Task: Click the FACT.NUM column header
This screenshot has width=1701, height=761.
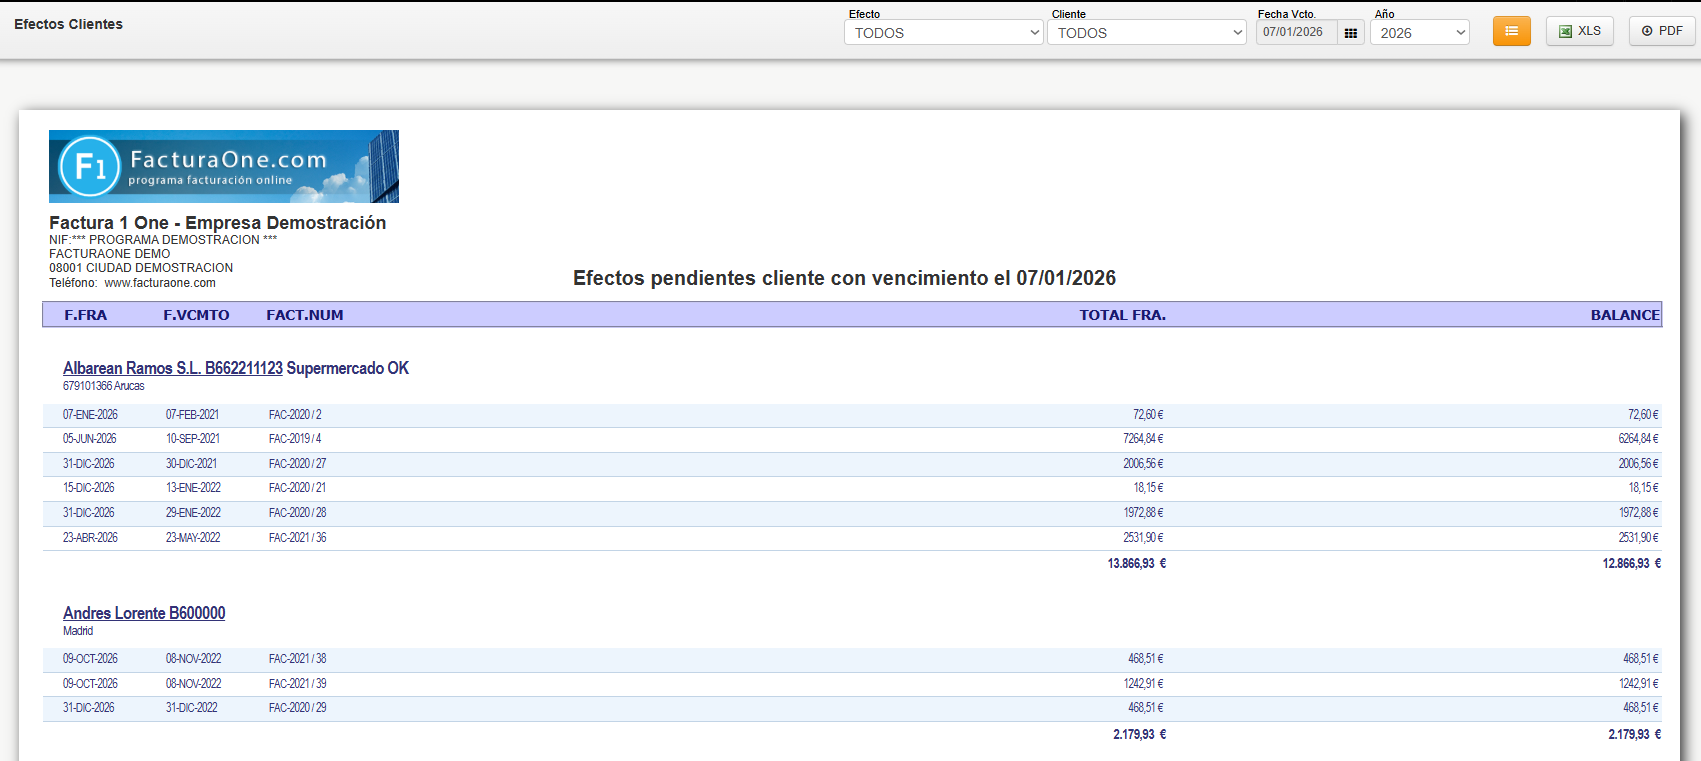Action: [x=305, y=315]
